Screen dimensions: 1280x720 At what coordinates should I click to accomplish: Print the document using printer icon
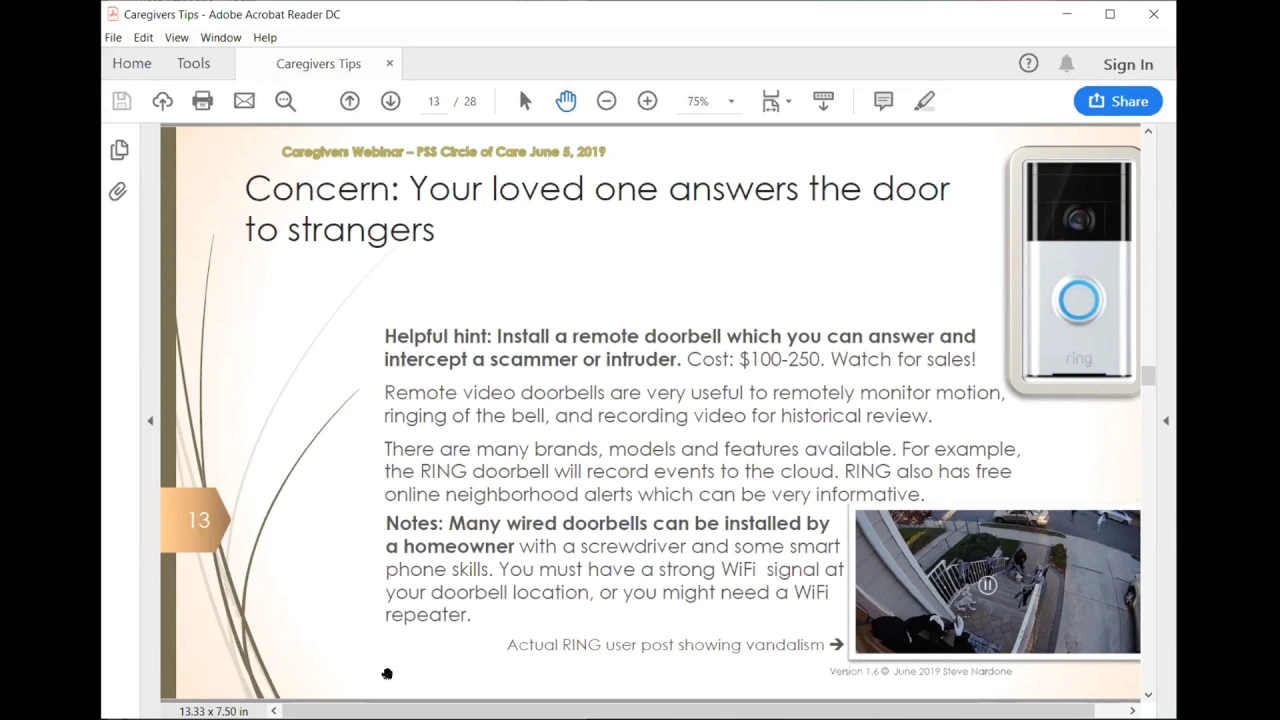(x=203, y=101)
